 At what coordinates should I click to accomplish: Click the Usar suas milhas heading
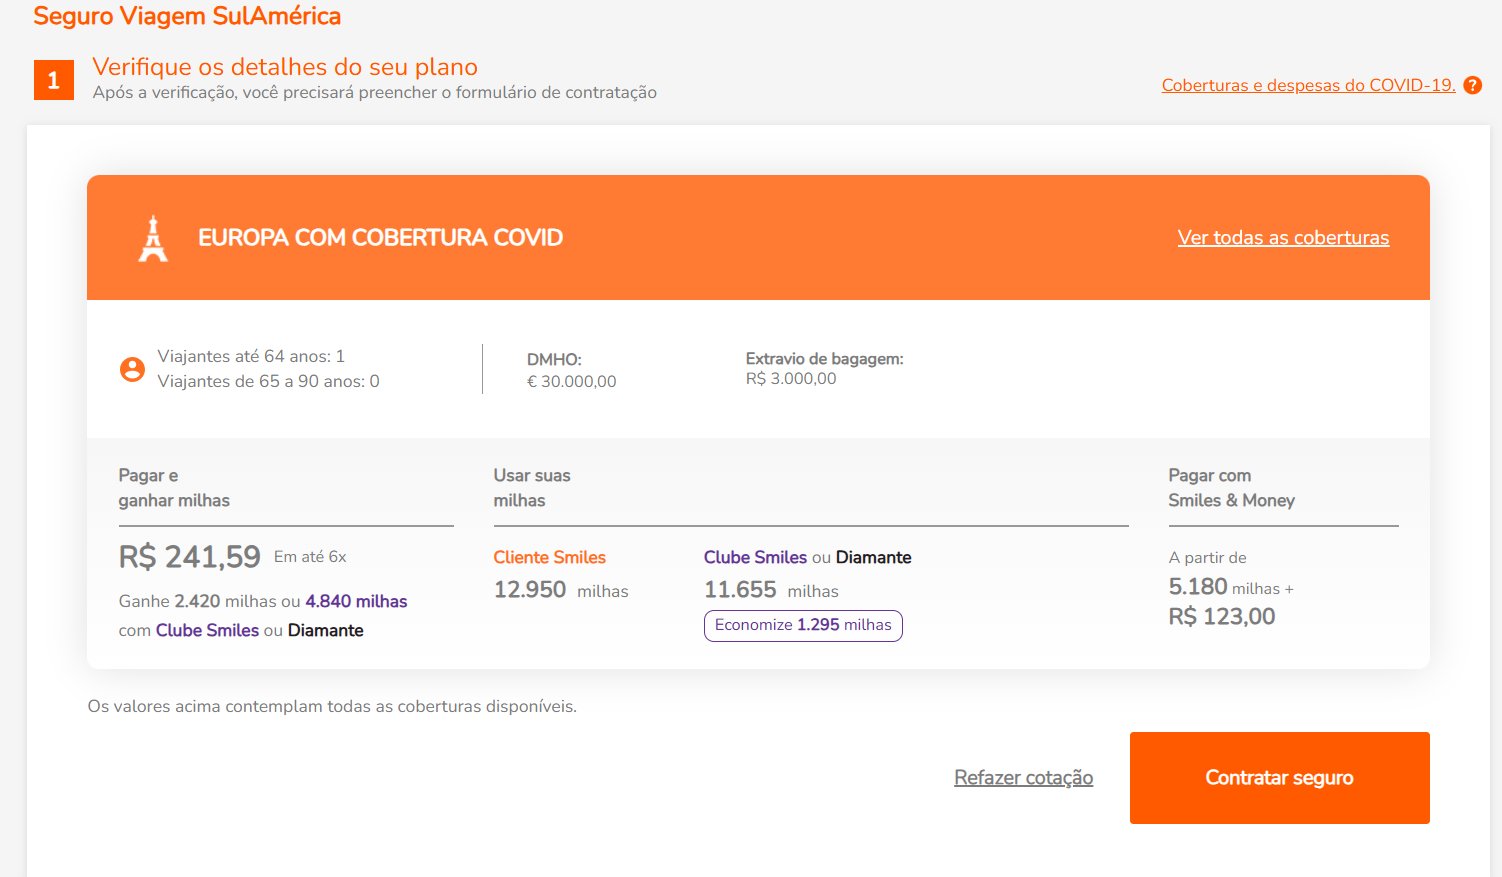click(531, 488)
